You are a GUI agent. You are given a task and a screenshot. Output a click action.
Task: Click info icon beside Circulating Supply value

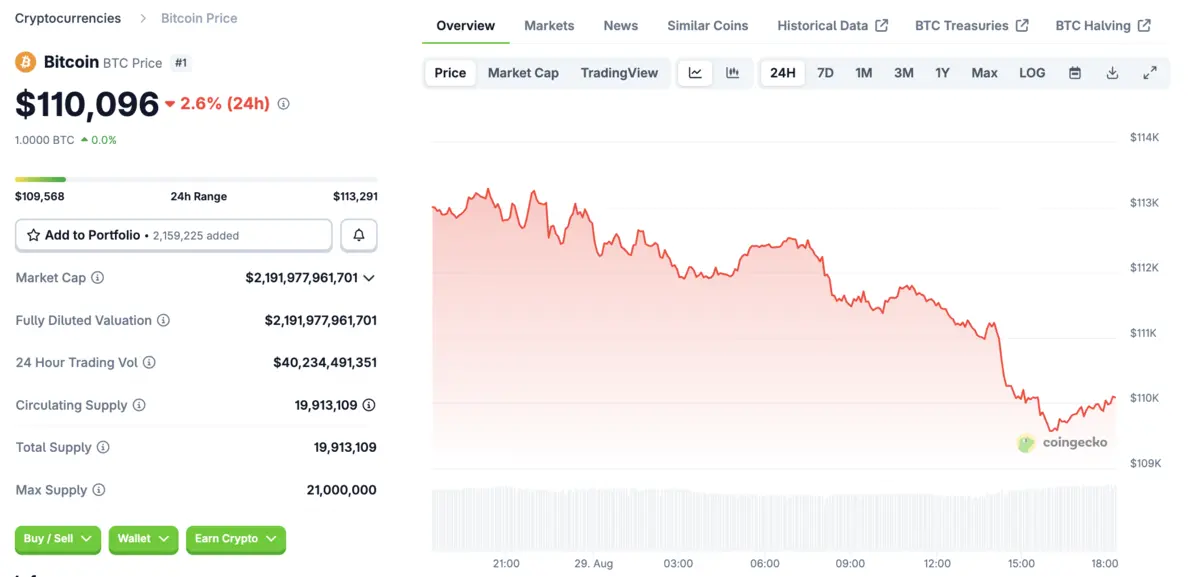click(369, 405)
